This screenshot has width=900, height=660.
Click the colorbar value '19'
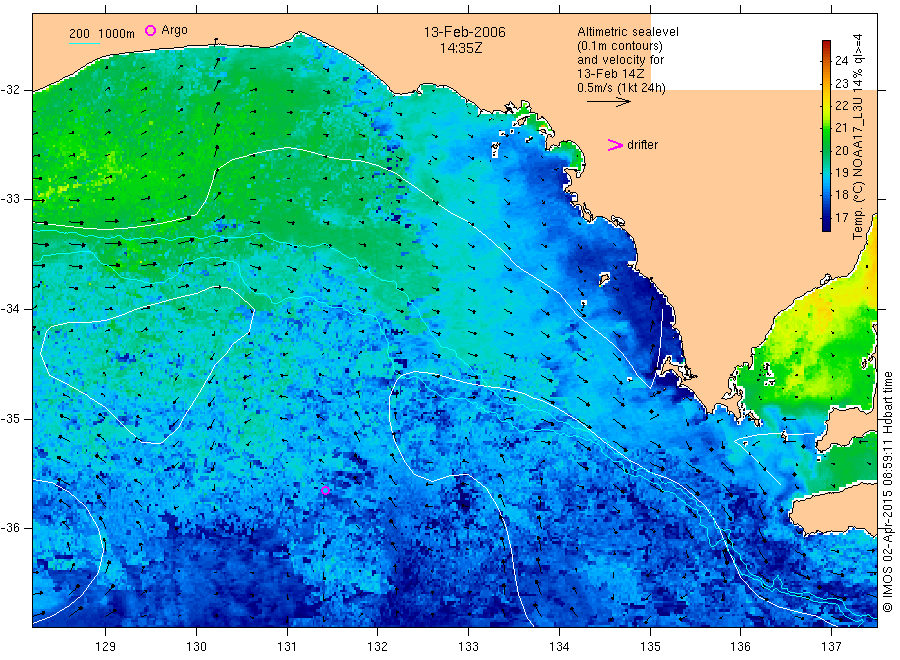pos(841,172)
